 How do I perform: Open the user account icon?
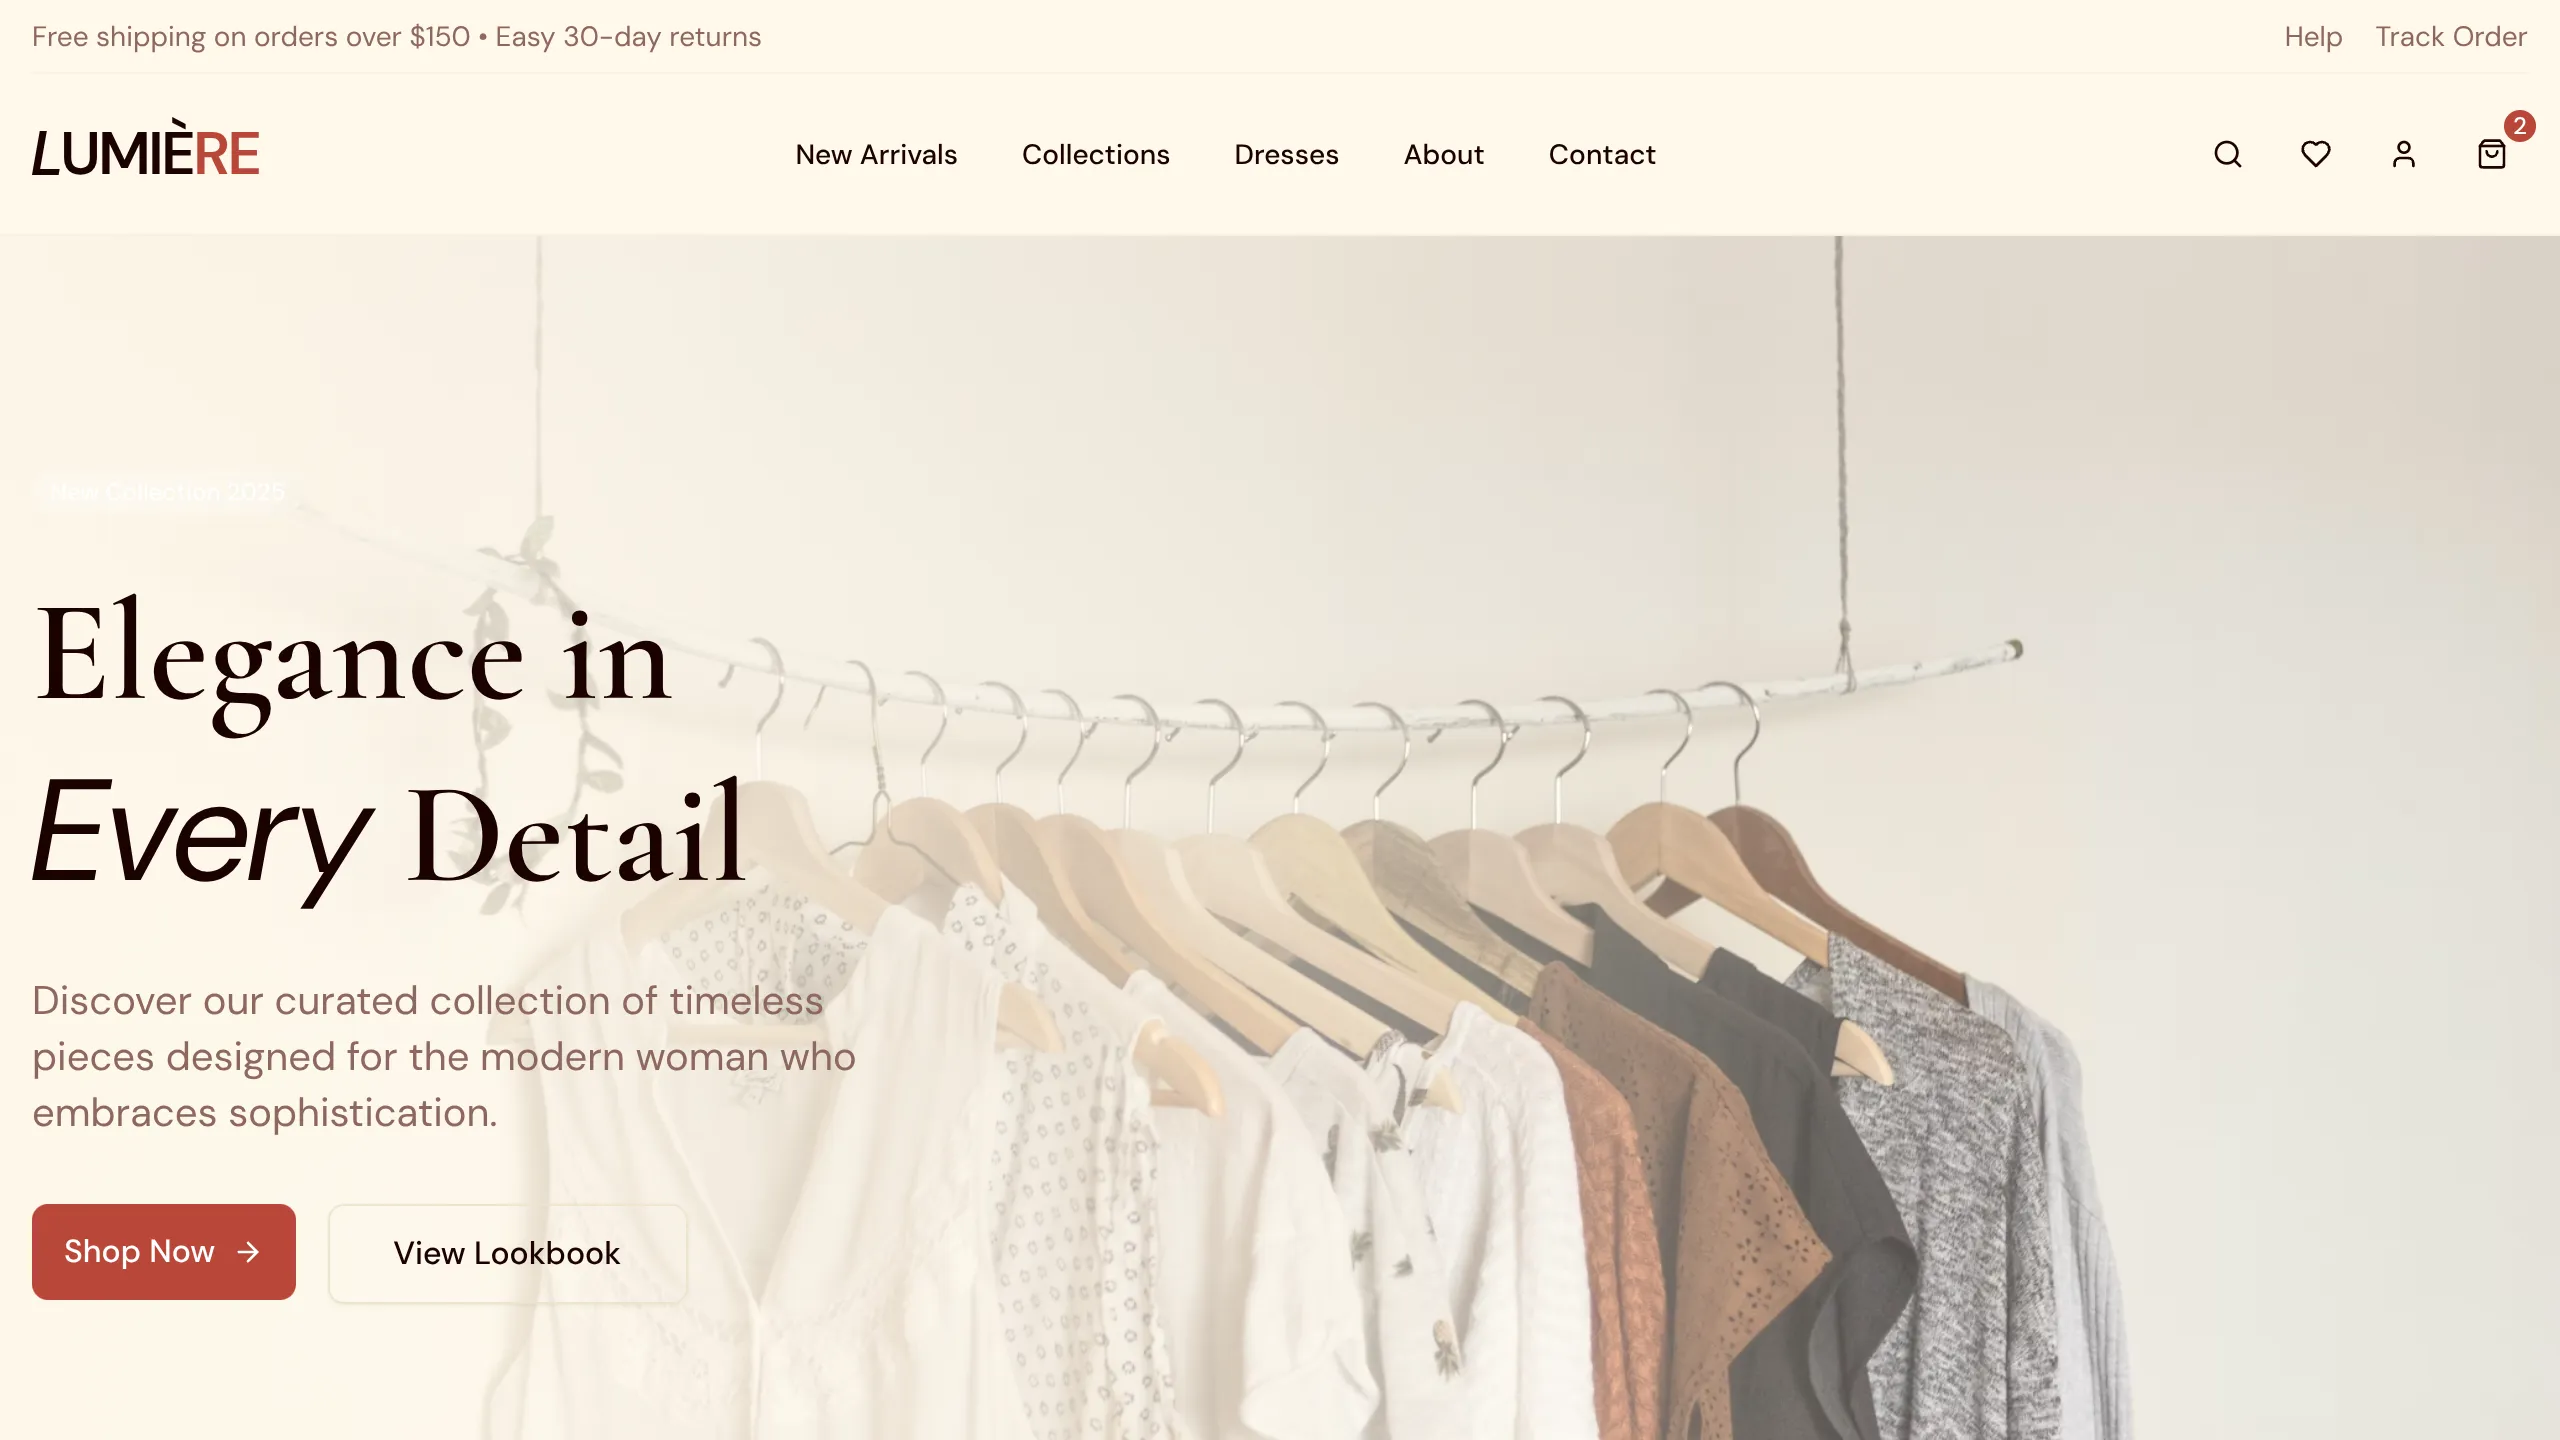[2403, 154]
